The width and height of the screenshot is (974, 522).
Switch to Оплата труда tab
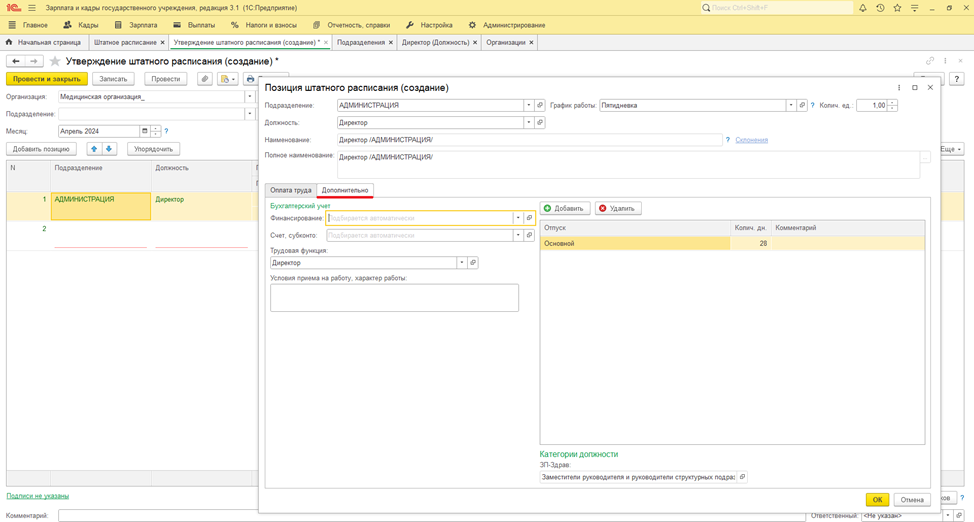[291, 190]
